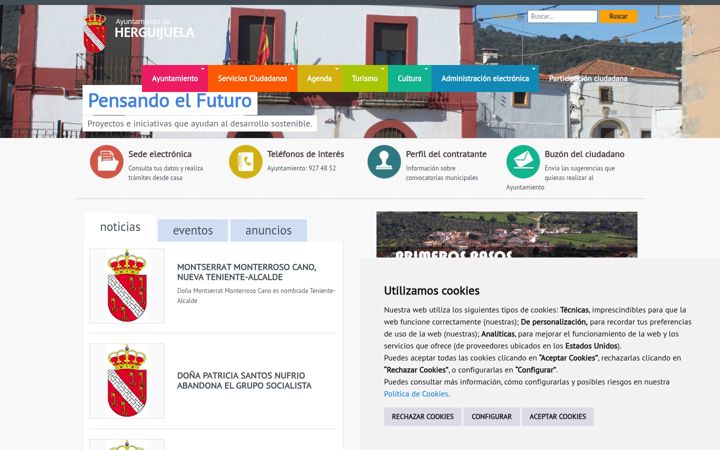
Task: Open the Servicios Ciudadanos menu
Action: click(253, 79)
